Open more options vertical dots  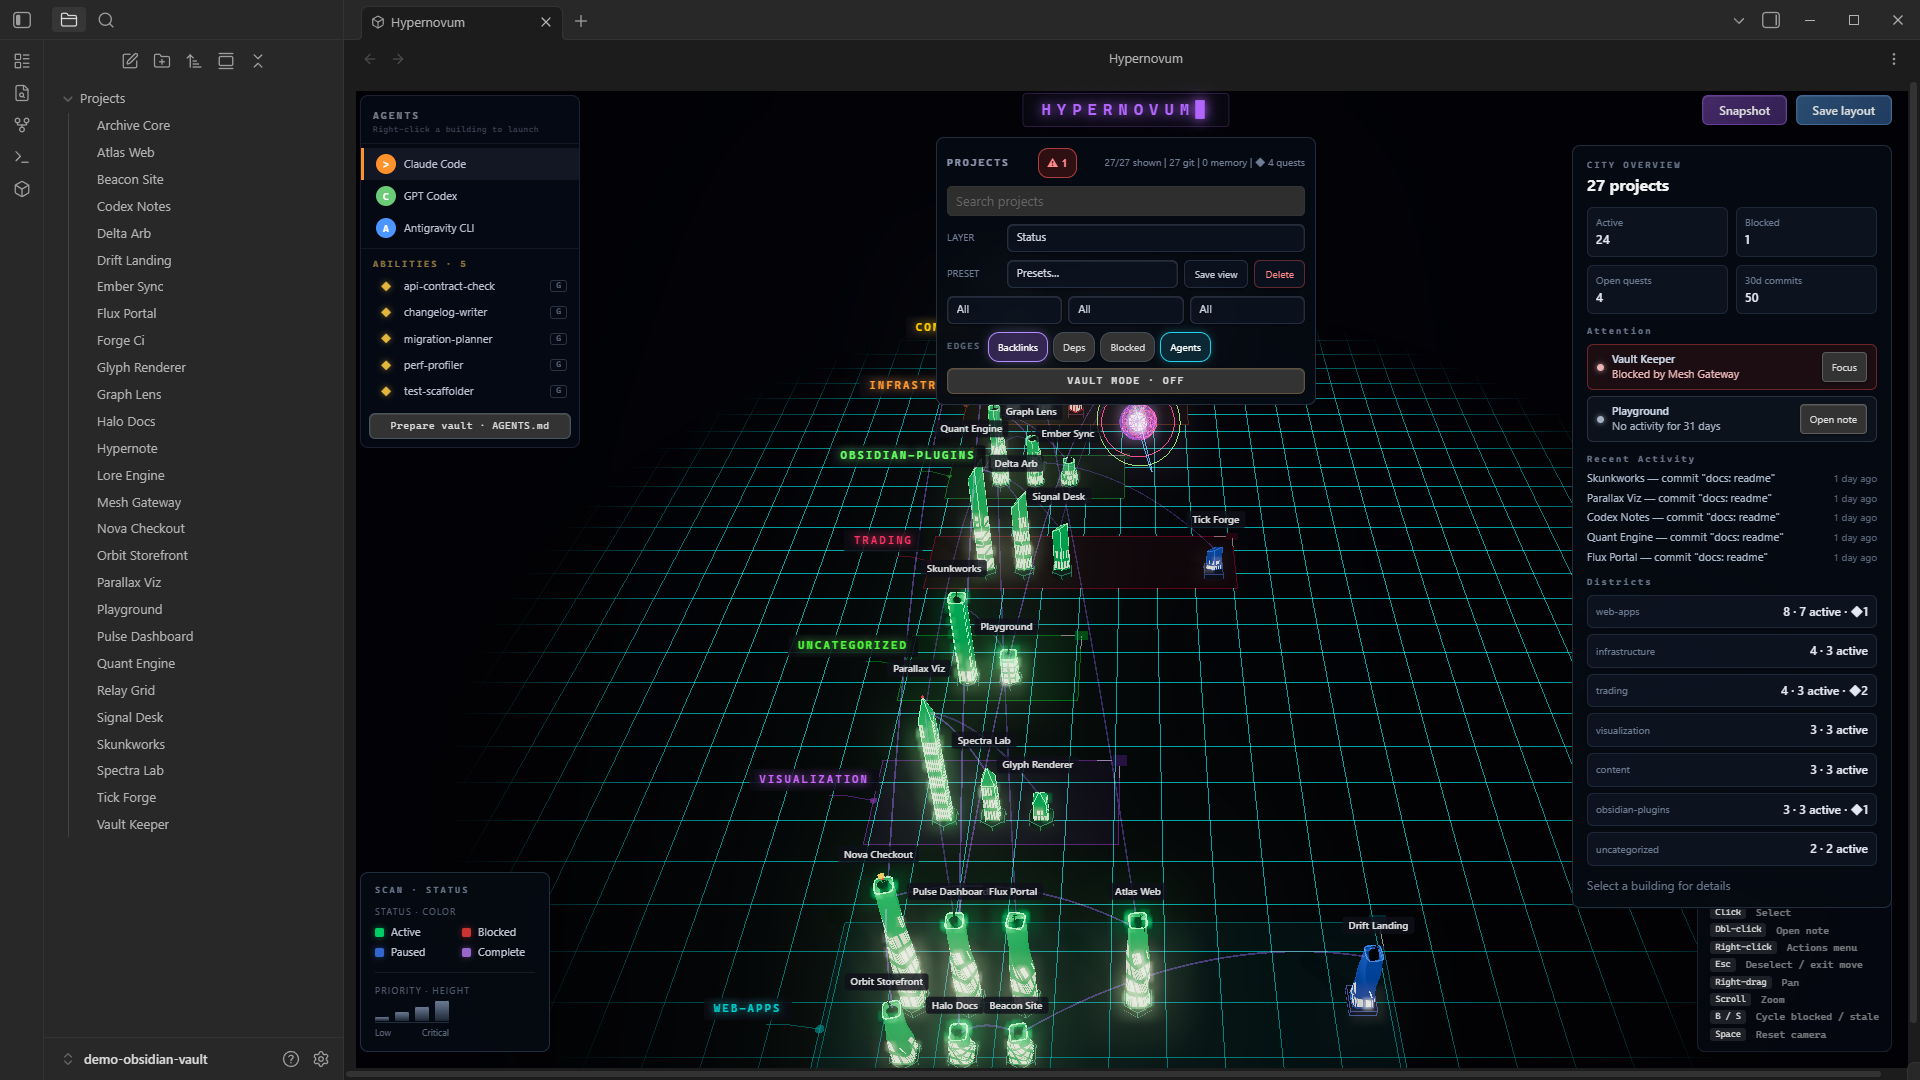[1894, 59]
